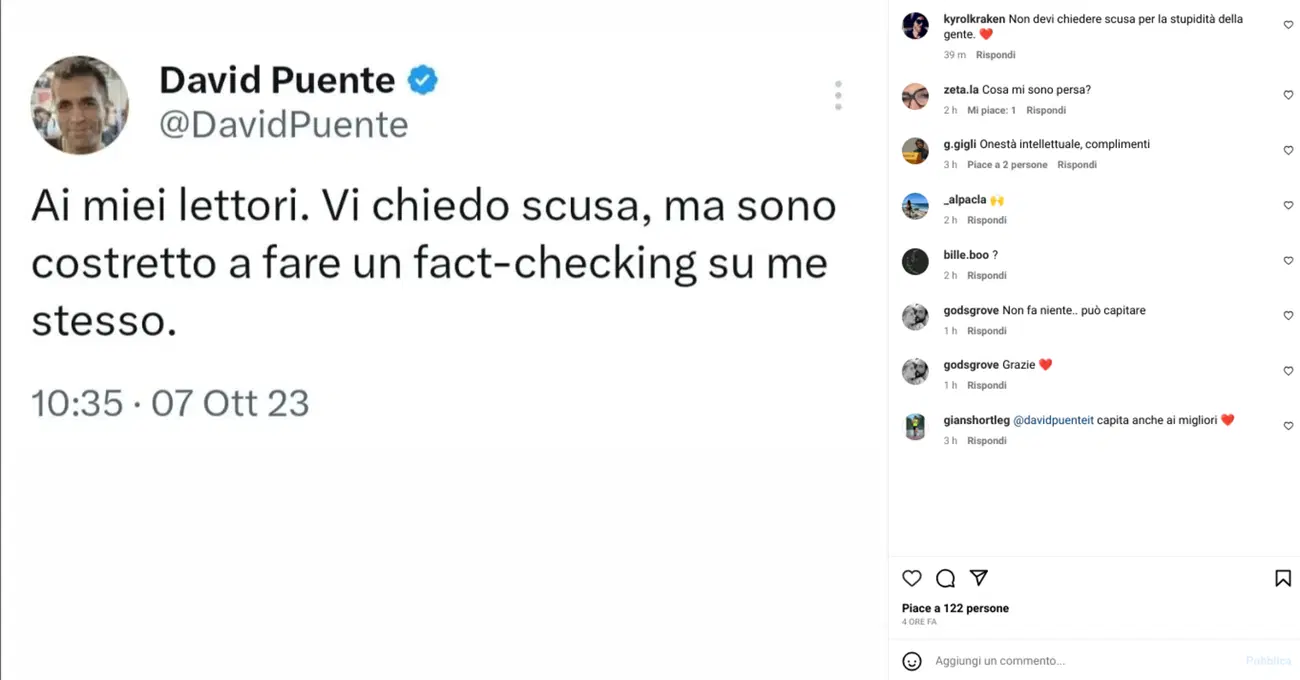Reply to bille.boo's comment
The image size is (1300, 680).
(x=986, y=275)
